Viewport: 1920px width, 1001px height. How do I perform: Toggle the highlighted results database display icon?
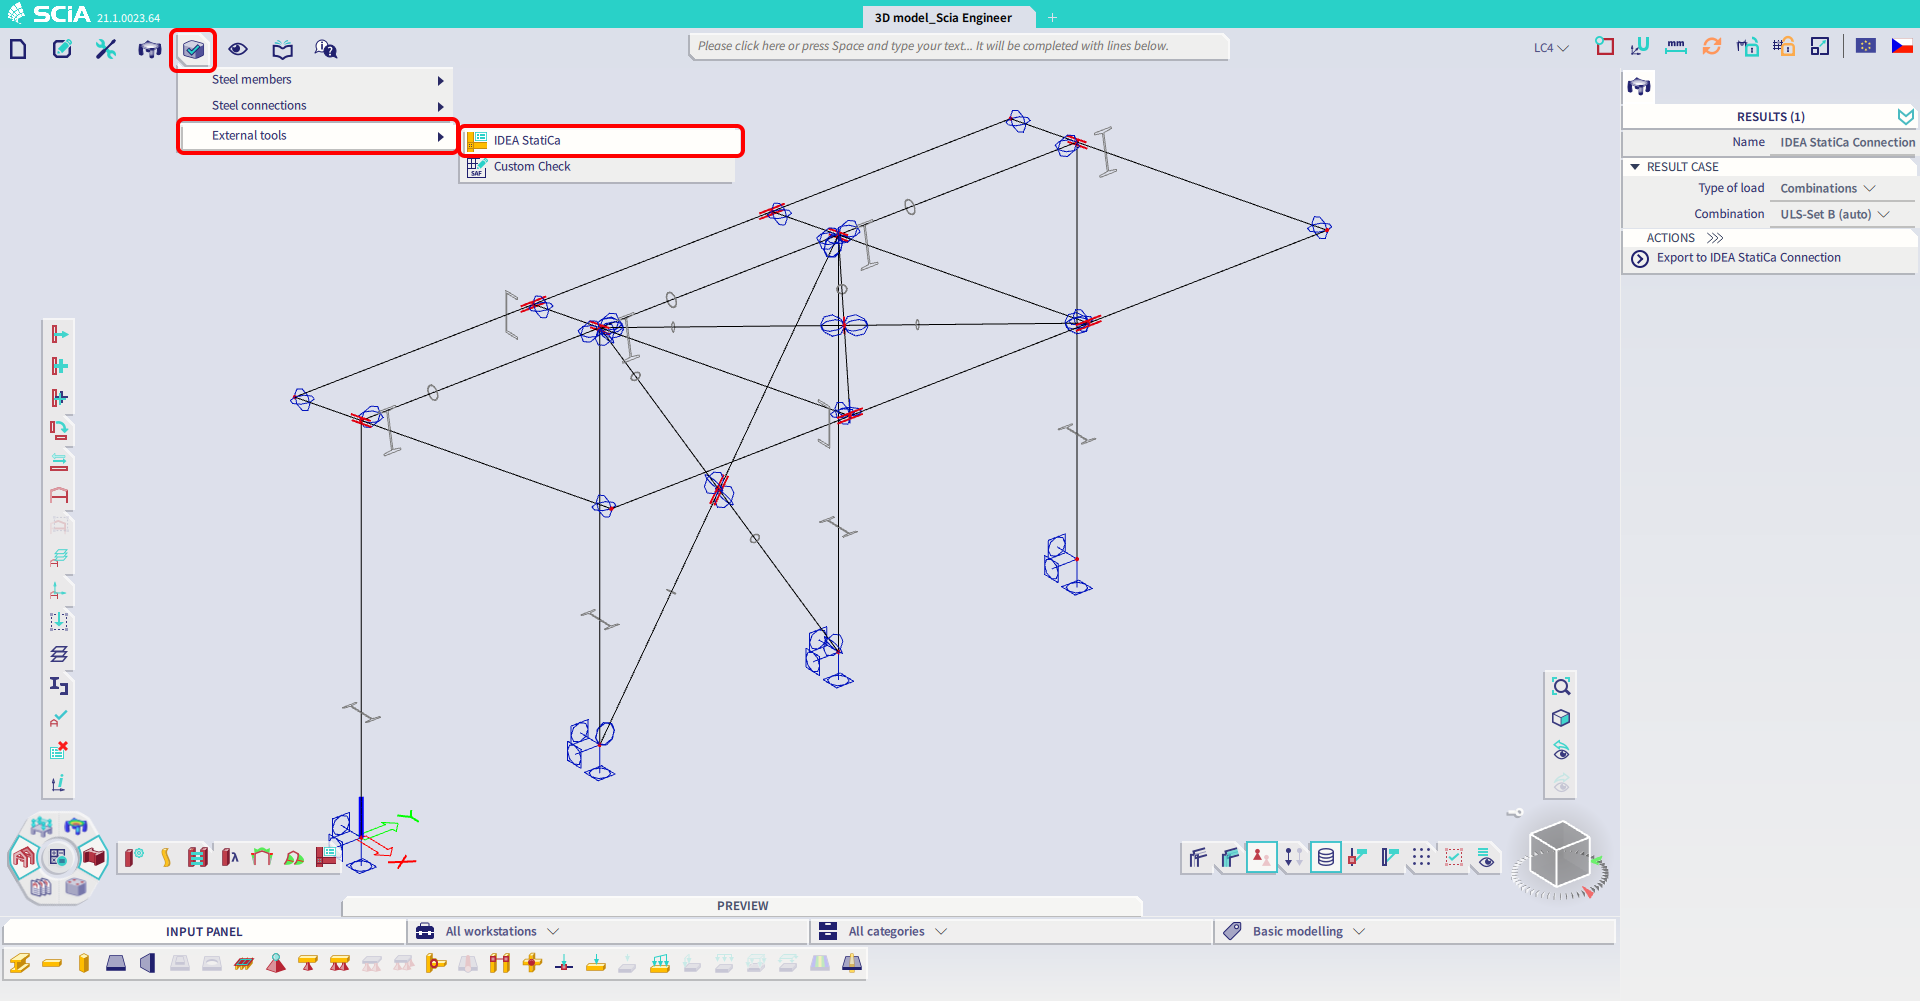1325,857
